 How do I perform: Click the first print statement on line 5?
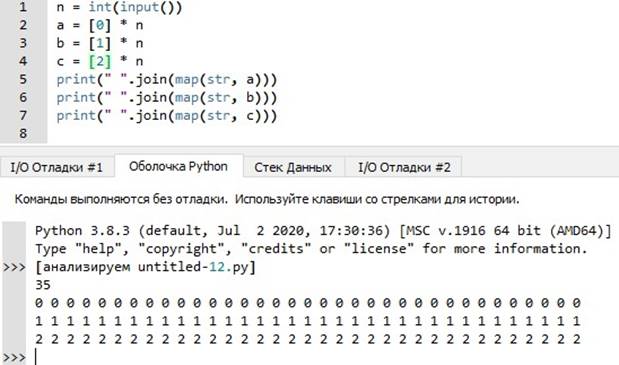tap(167, 79)
